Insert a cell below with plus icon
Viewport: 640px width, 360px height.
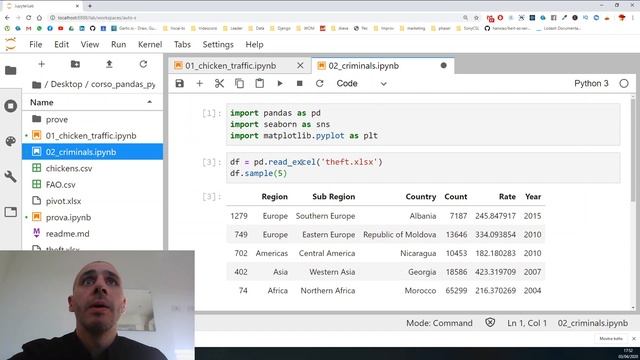click(x=199, y=83)
